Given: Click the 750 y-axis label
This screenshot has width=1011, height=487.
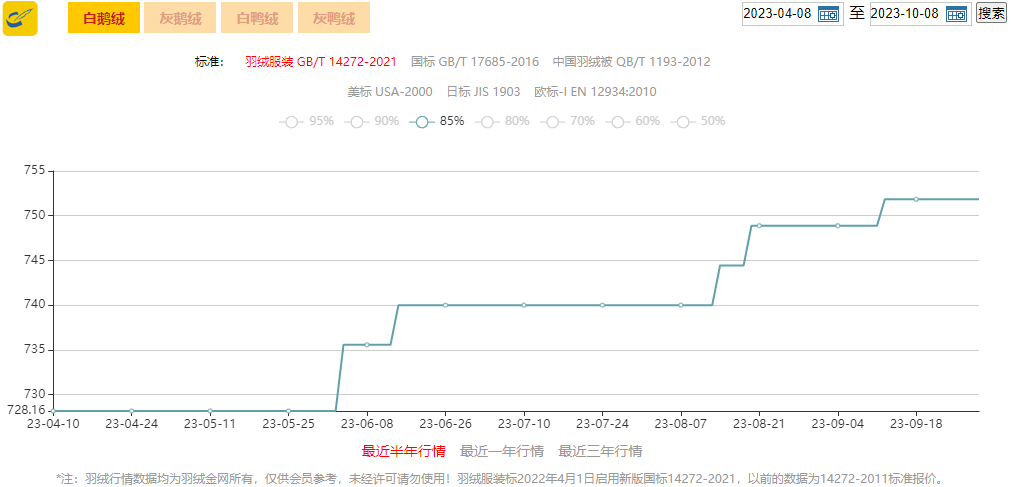Looking at the screenshot, I should tap(35, 215).
